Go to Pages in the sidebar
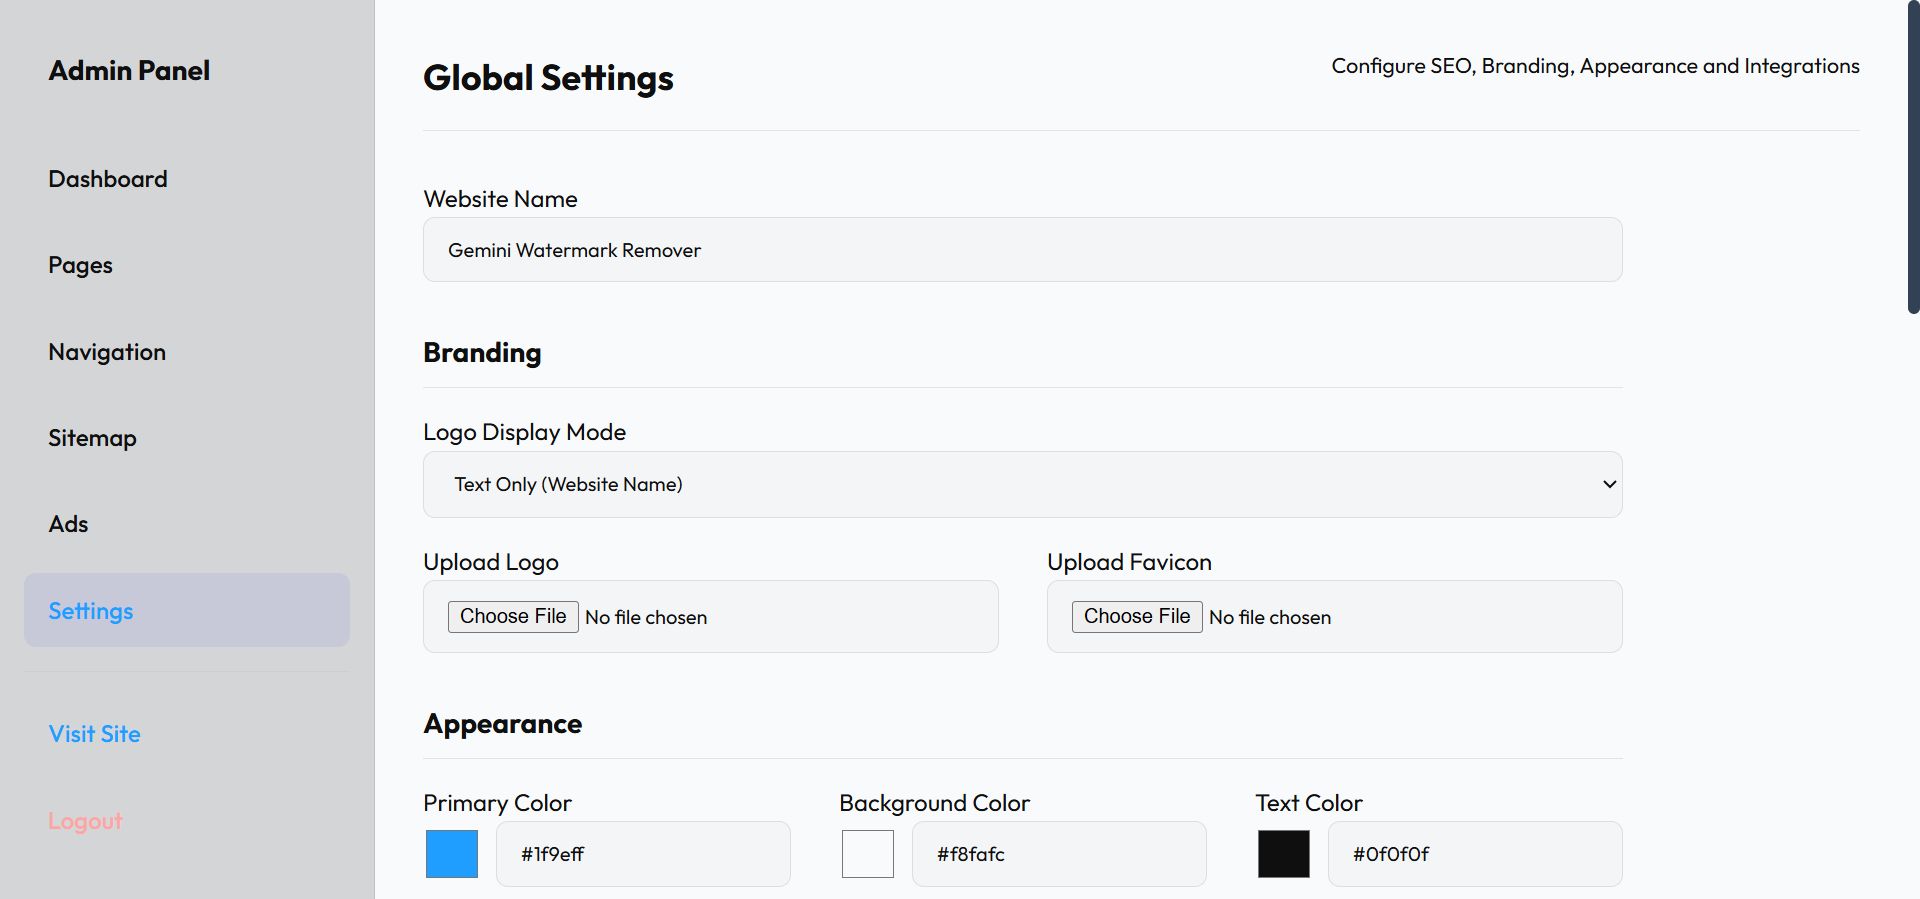This screenshot has height=899, width=1920. (80, 265)
